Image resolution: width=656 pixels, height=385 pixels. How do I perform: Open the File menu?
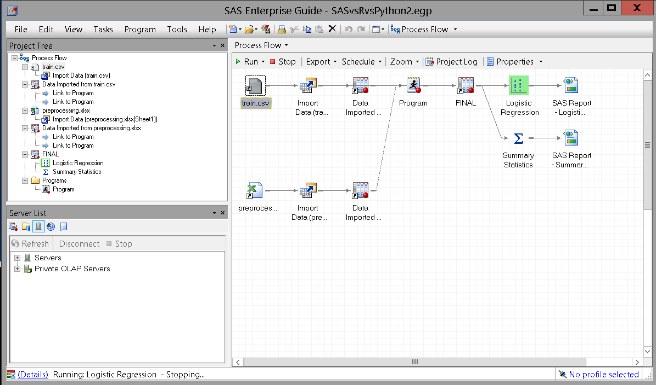click(x=20, y=29)
